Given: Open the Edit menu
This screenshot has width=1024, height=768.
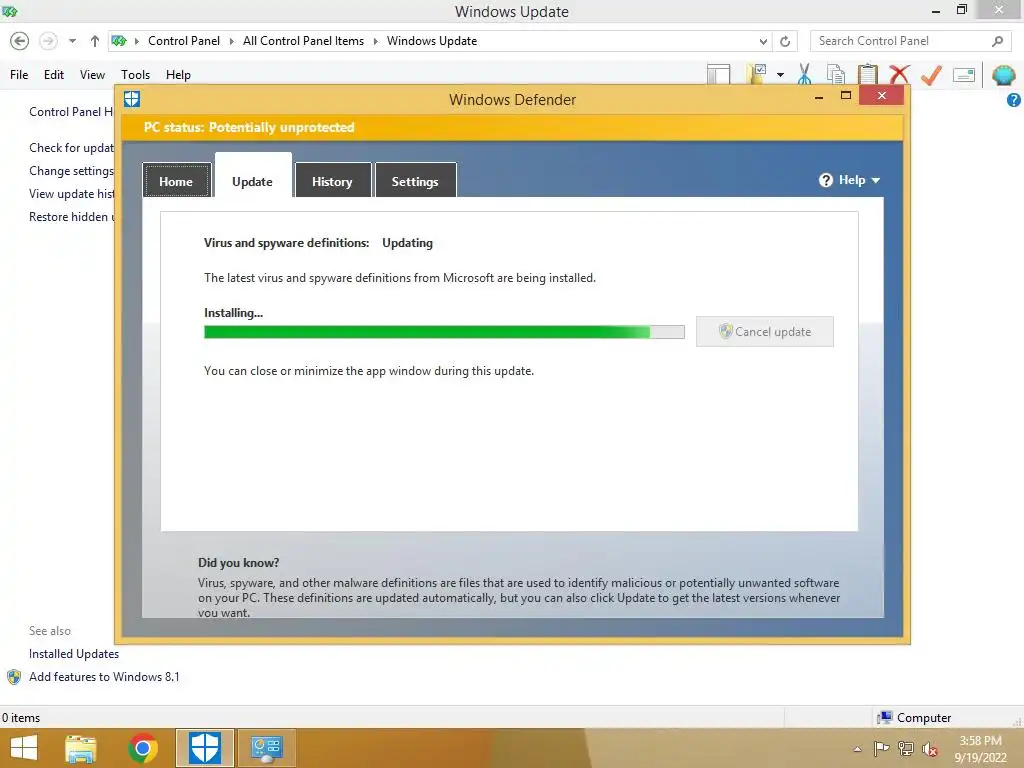Looking at the screenshot, I should coord(54,74).
